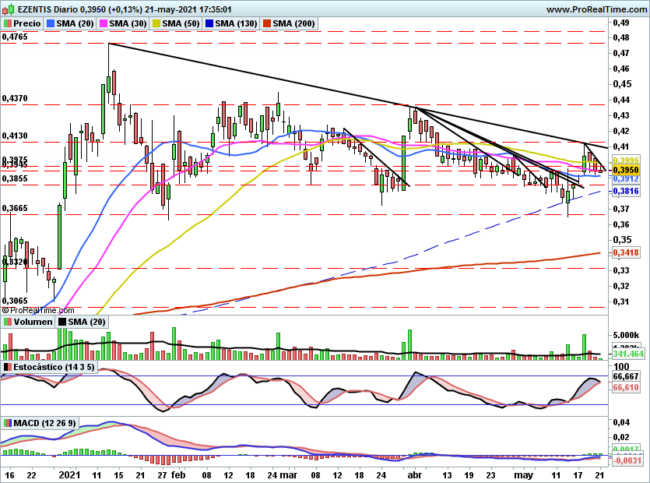
Task: Open the Estocástico (14 3 5) label
Action: tap(54, 367)
